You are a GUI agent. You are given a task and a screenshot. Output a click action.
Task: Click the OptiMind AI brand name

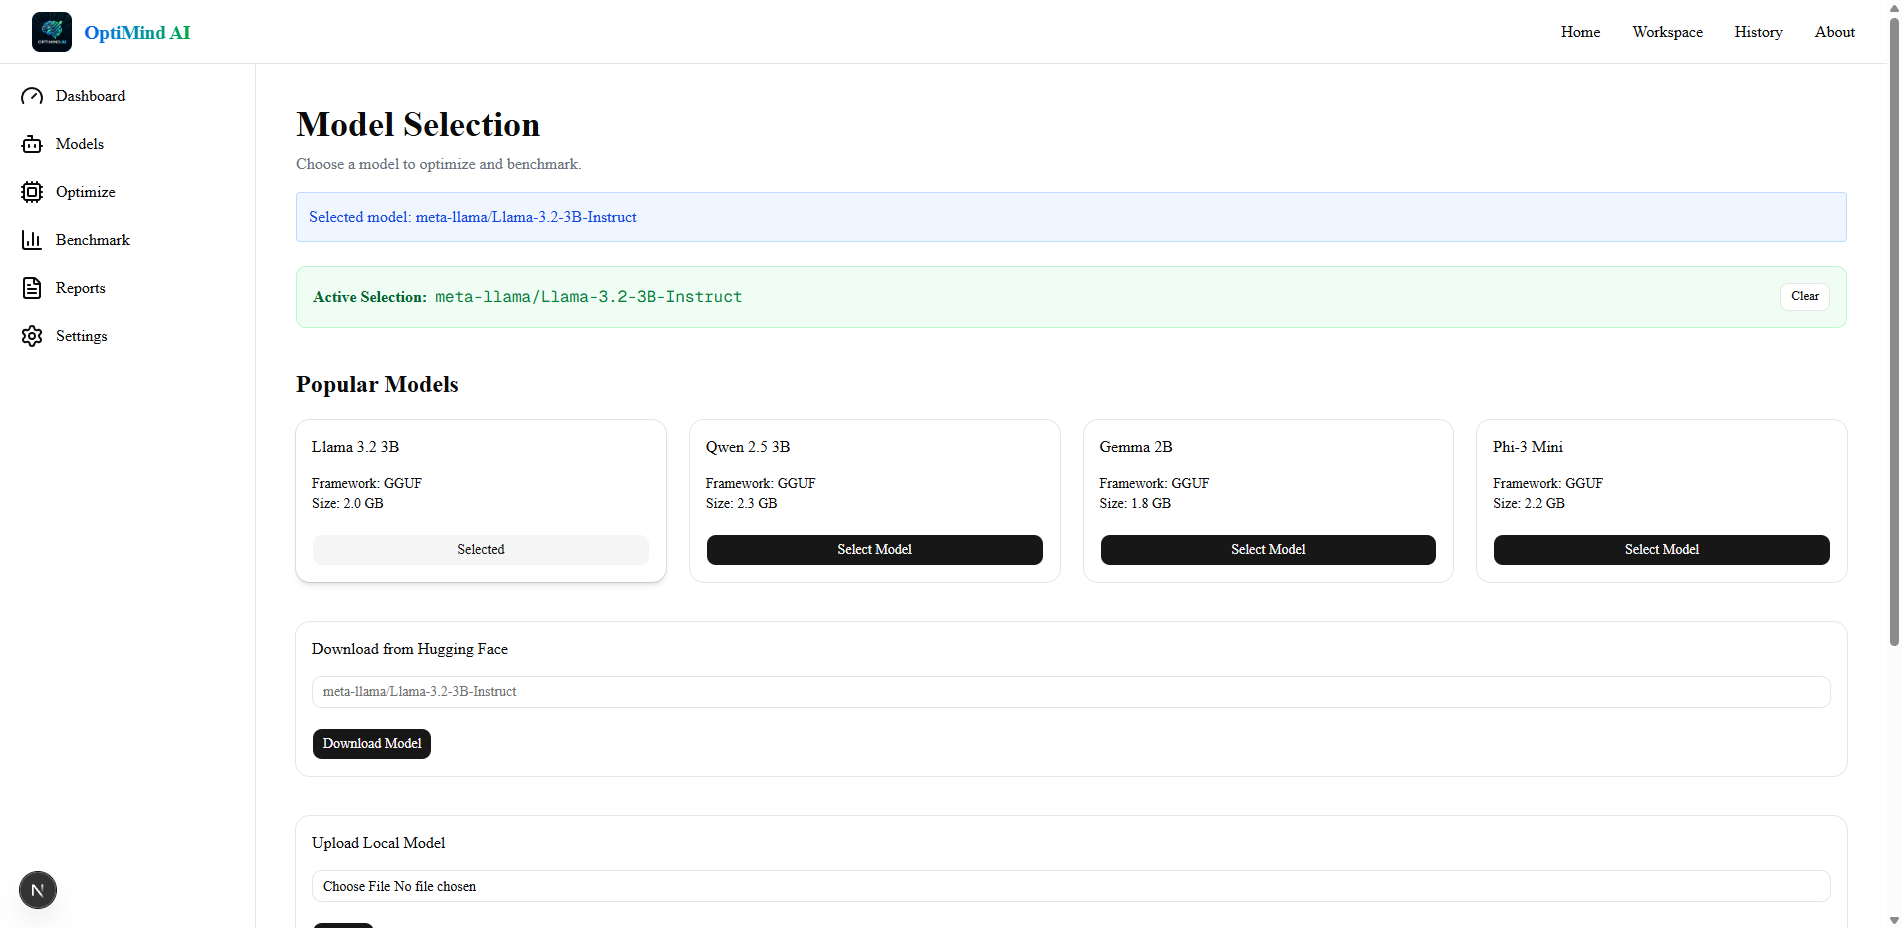point(137,33)
